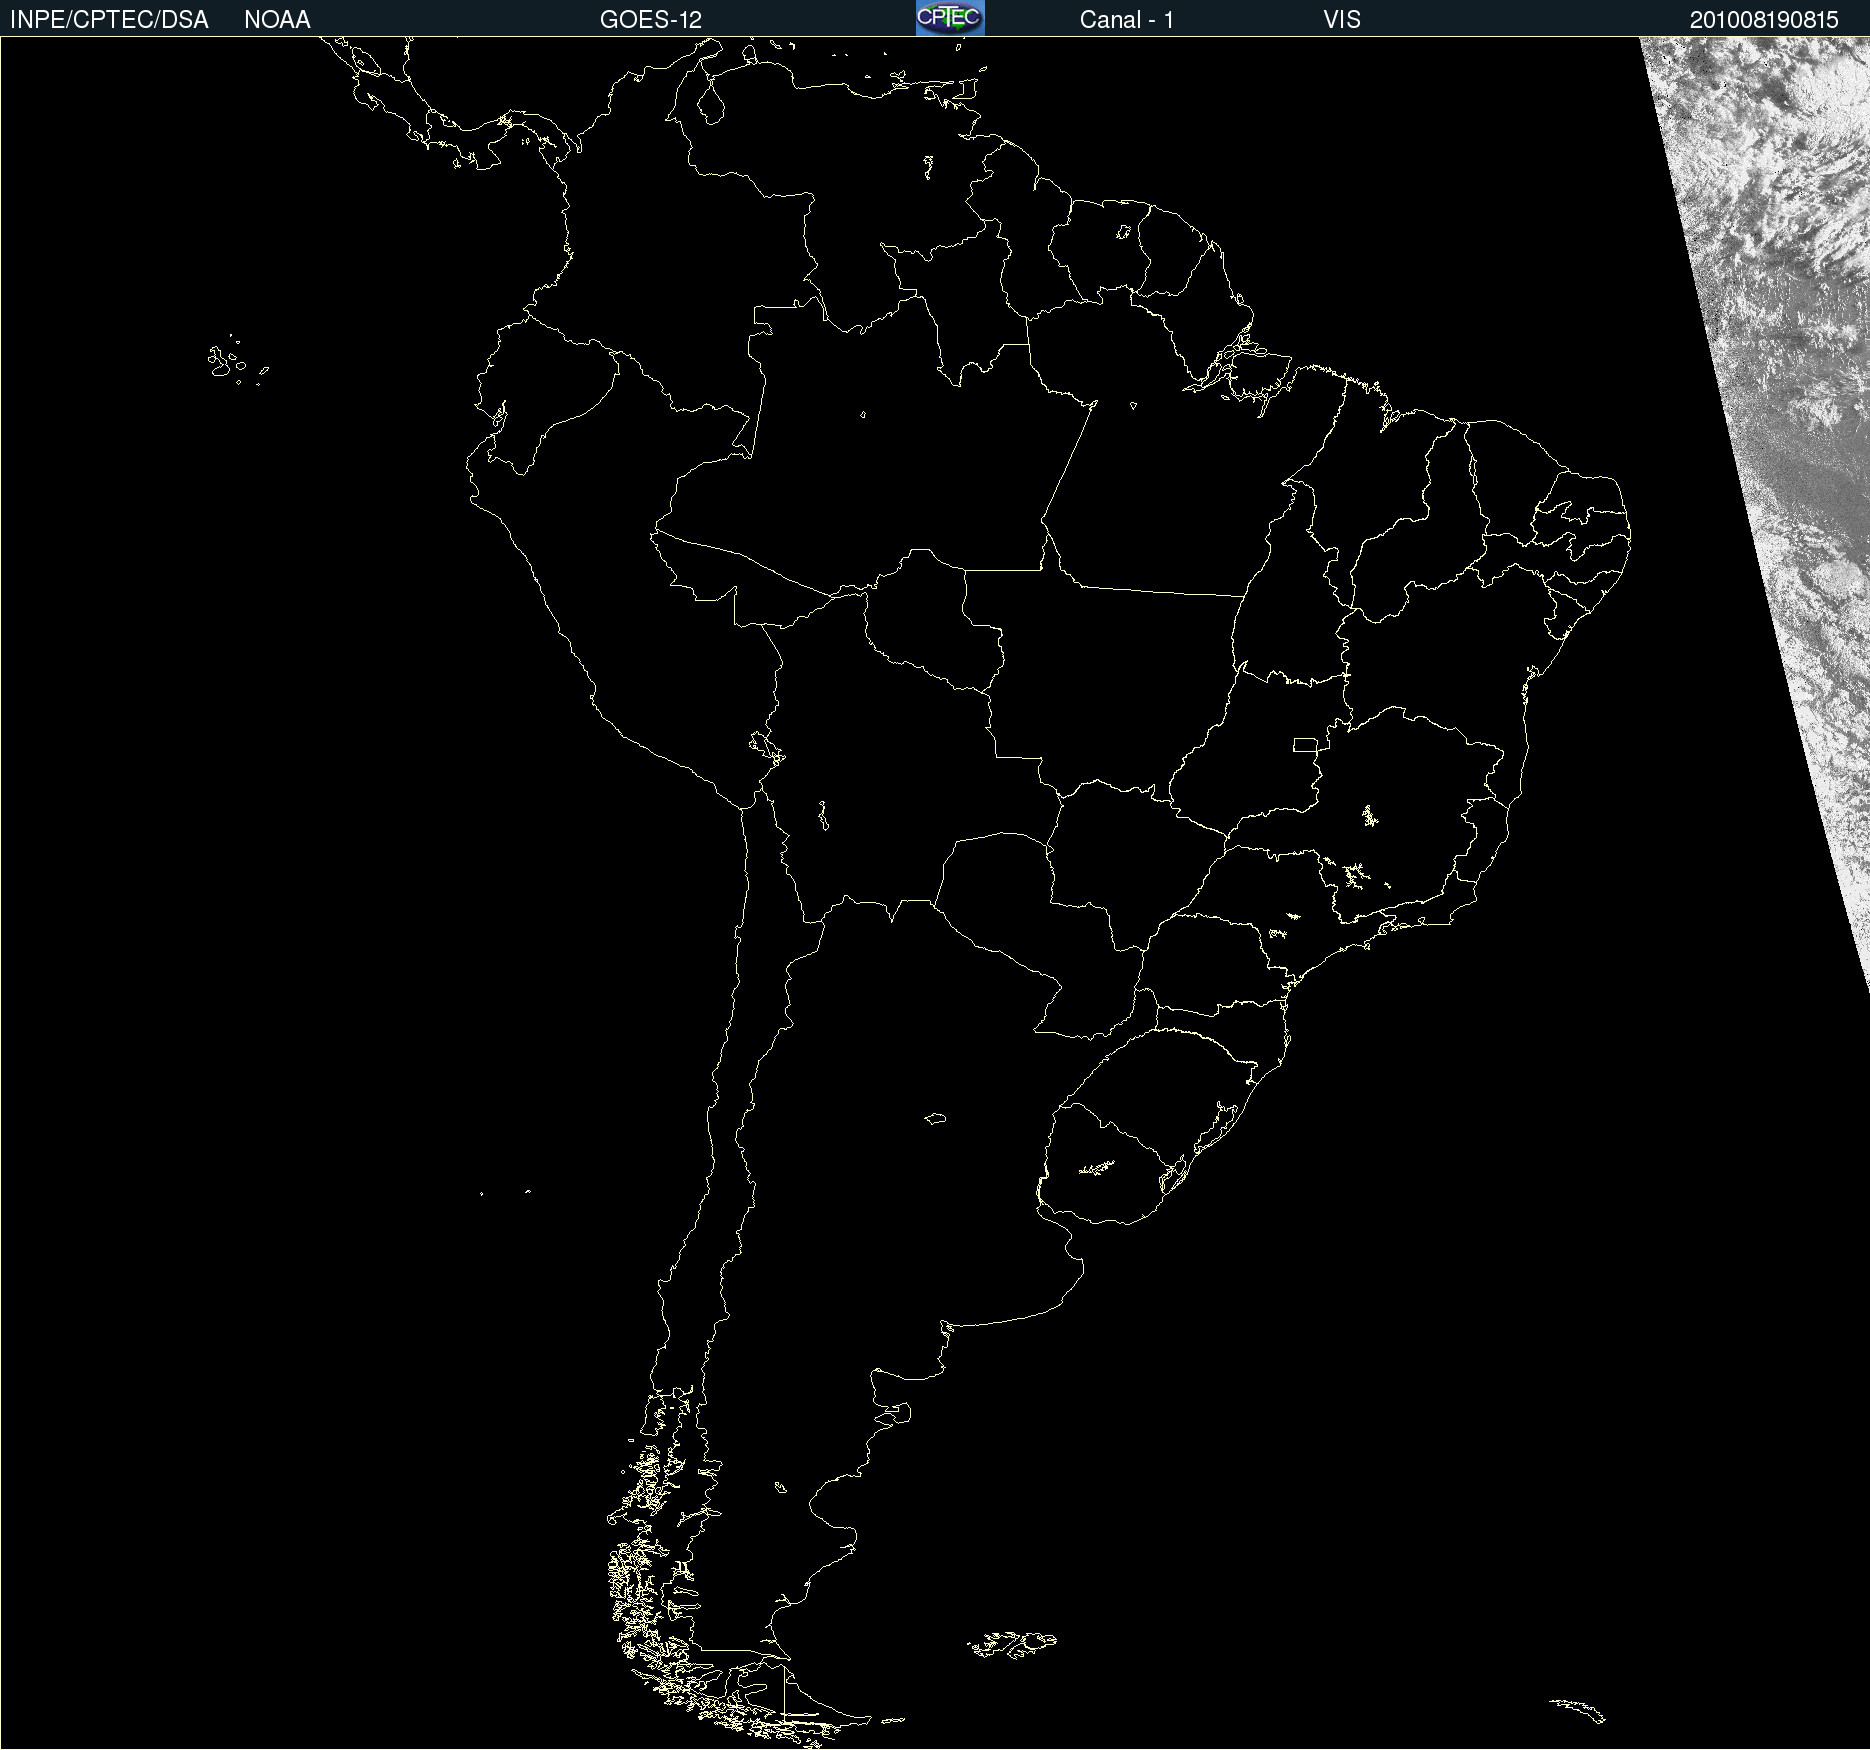Click the Canal - 1 label
1870x1750 pixels.
(x=1127, y=20)
